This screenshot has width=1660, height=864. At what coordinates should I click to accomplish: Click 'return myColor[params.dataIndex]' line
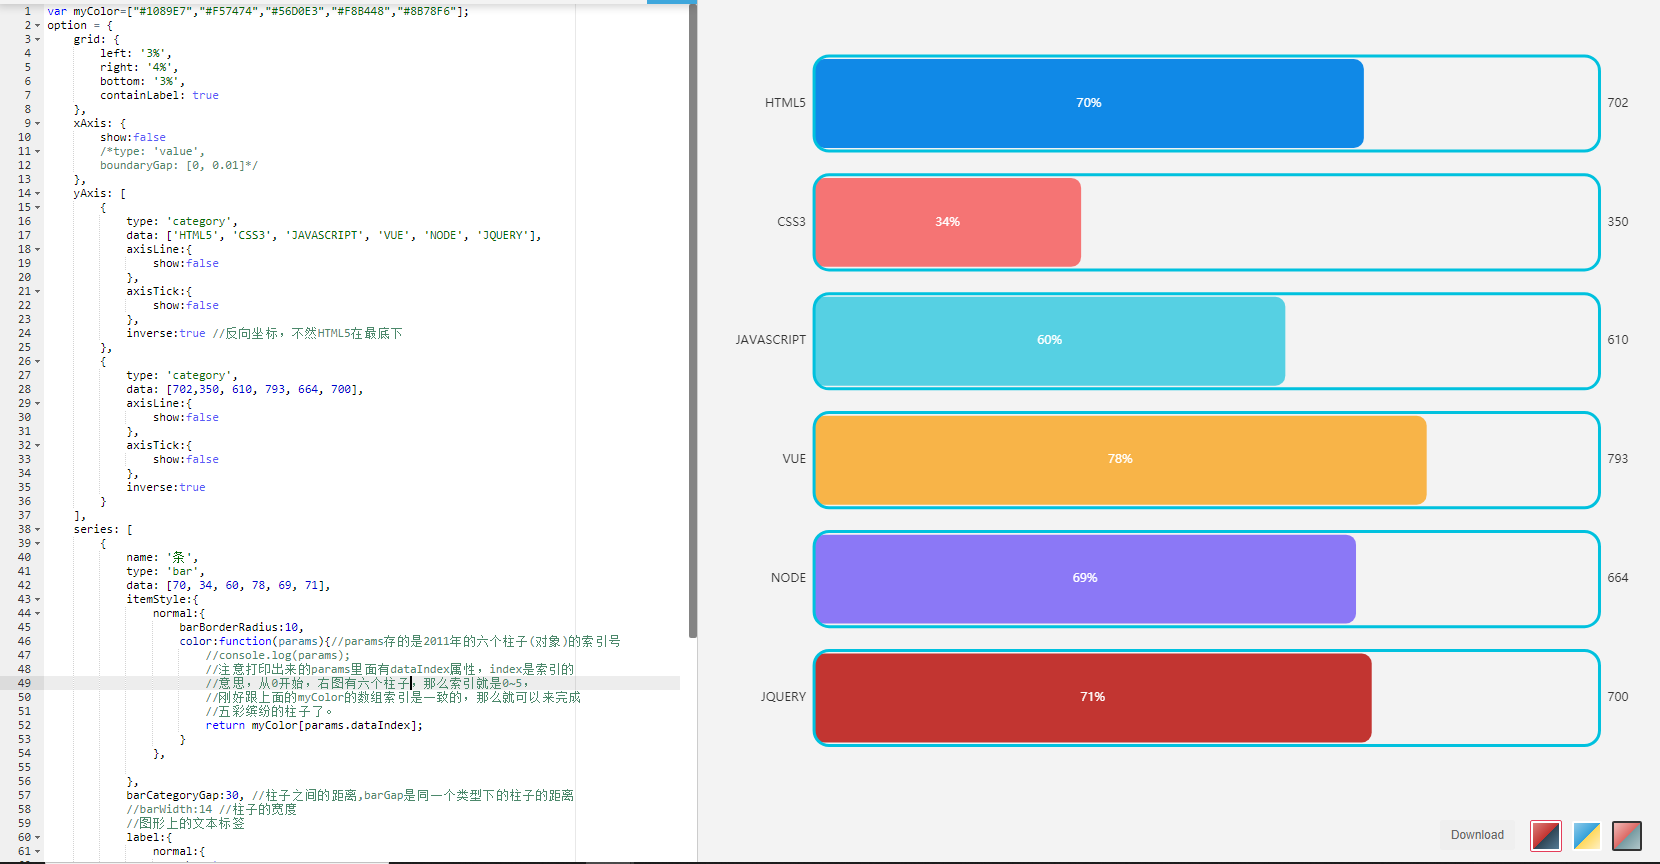(x=314, y=726)
